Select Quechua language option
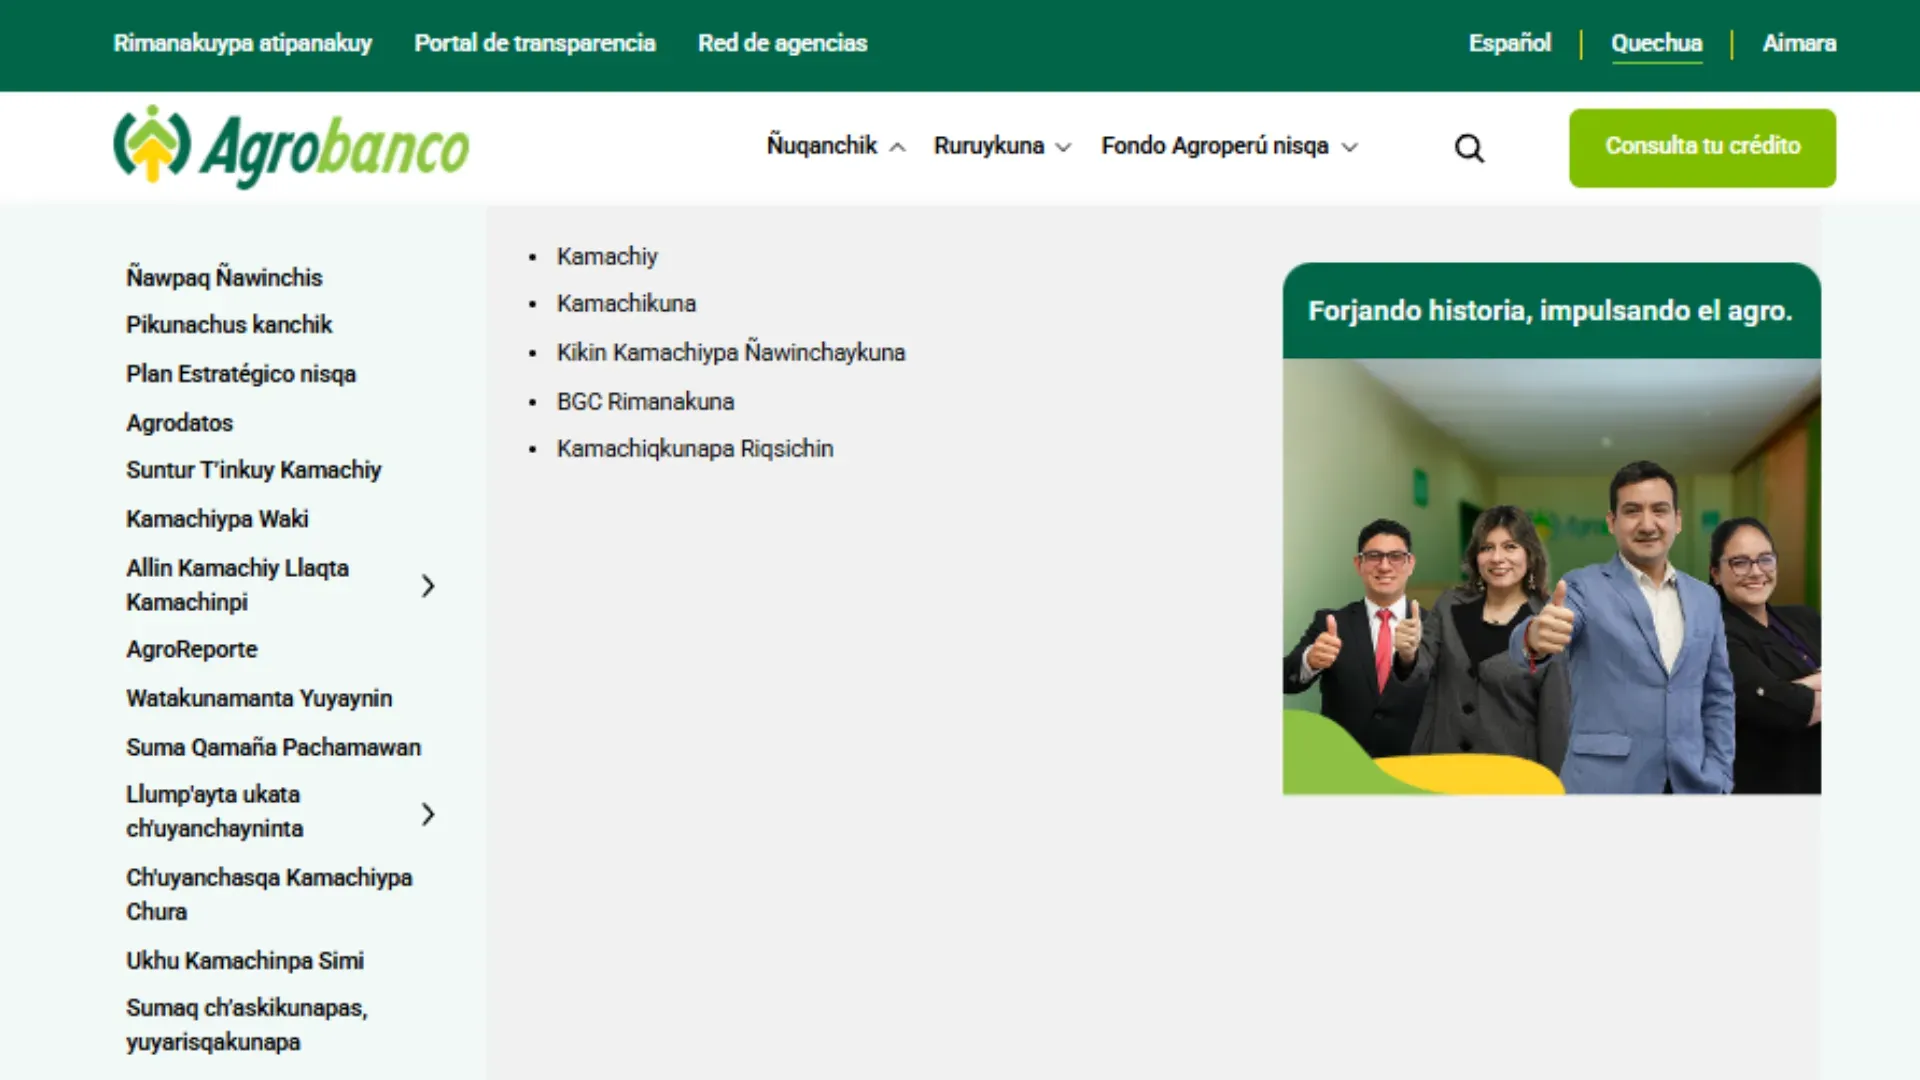The image size is (1920, 1080). pyautogui.click(x=1656, y=43)
